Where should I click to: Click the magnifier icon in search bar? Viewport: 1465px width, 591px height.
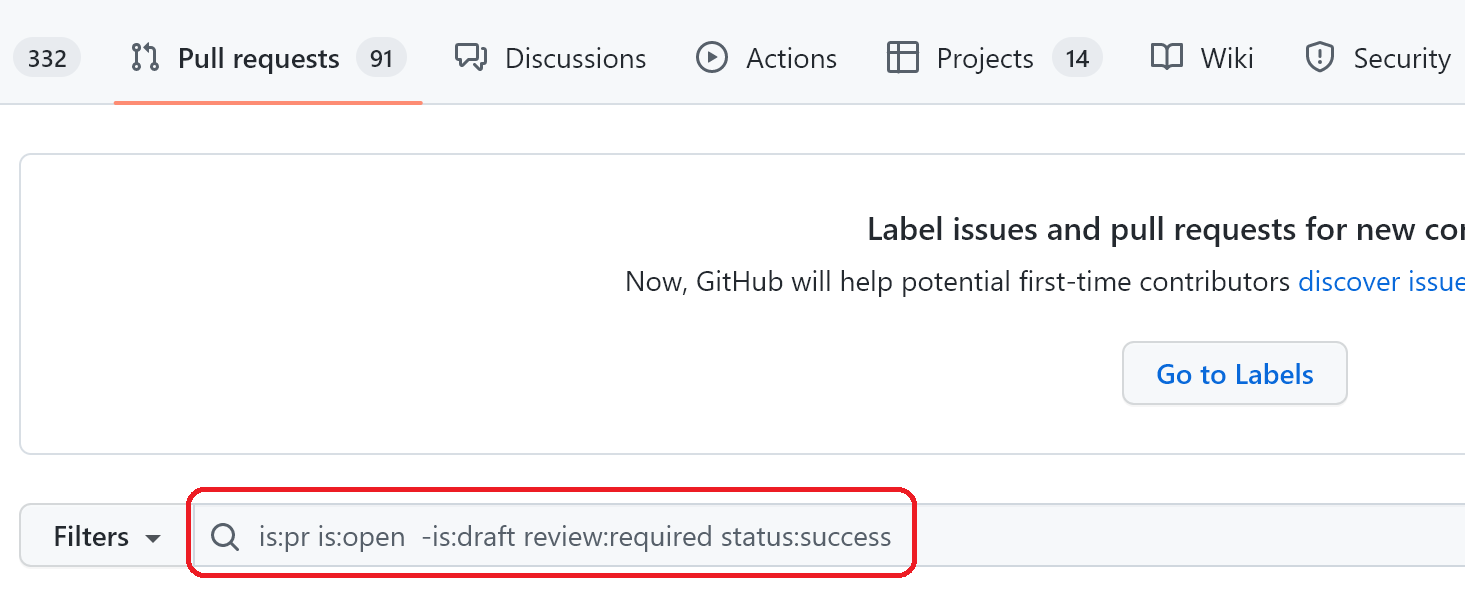point(227,538)
